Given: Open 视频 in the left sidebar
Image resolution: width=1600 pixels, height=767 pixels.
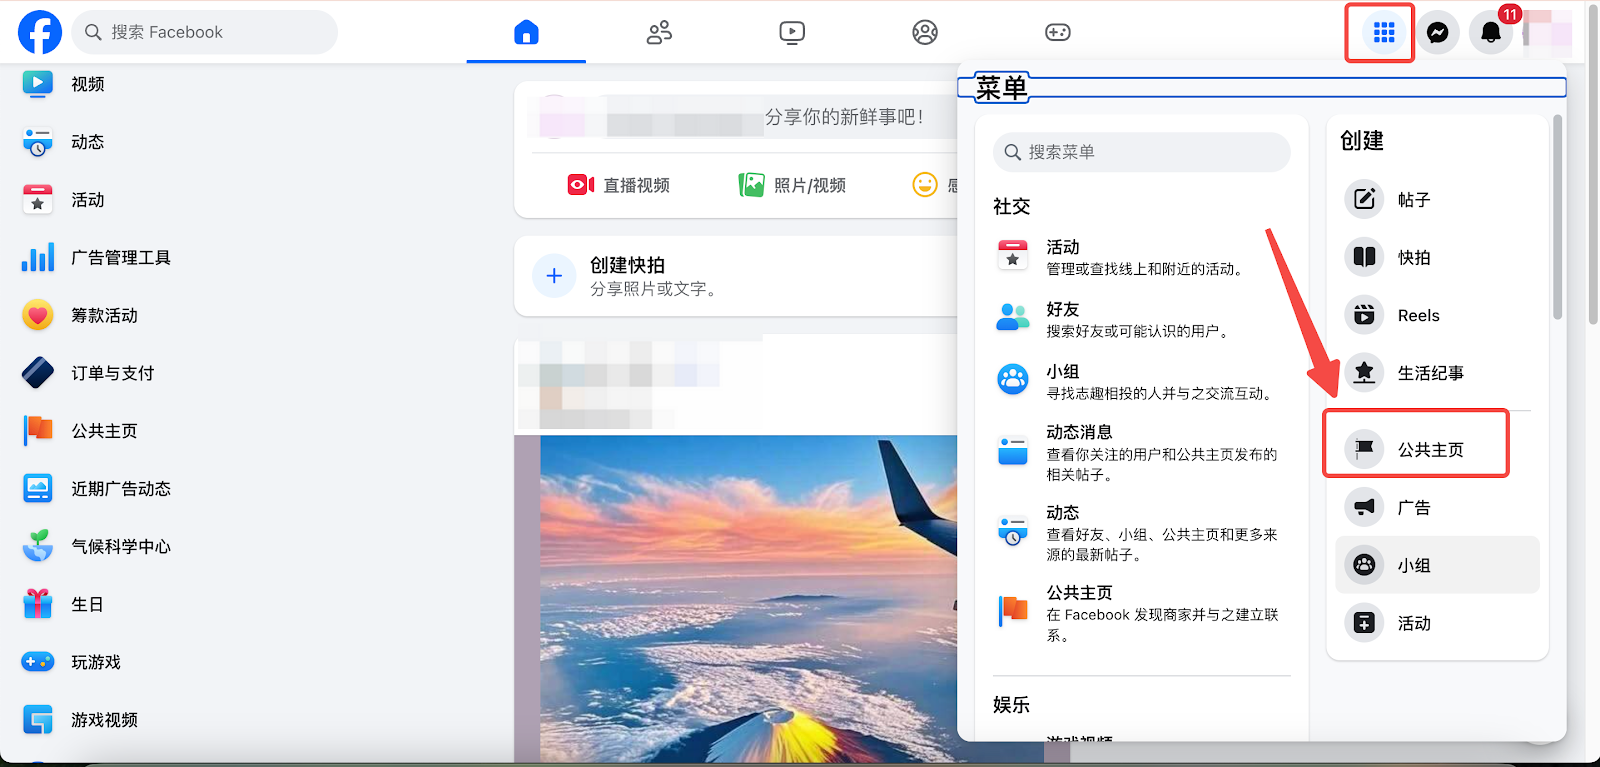Looking at the screenshot, I should click(88, 84).
